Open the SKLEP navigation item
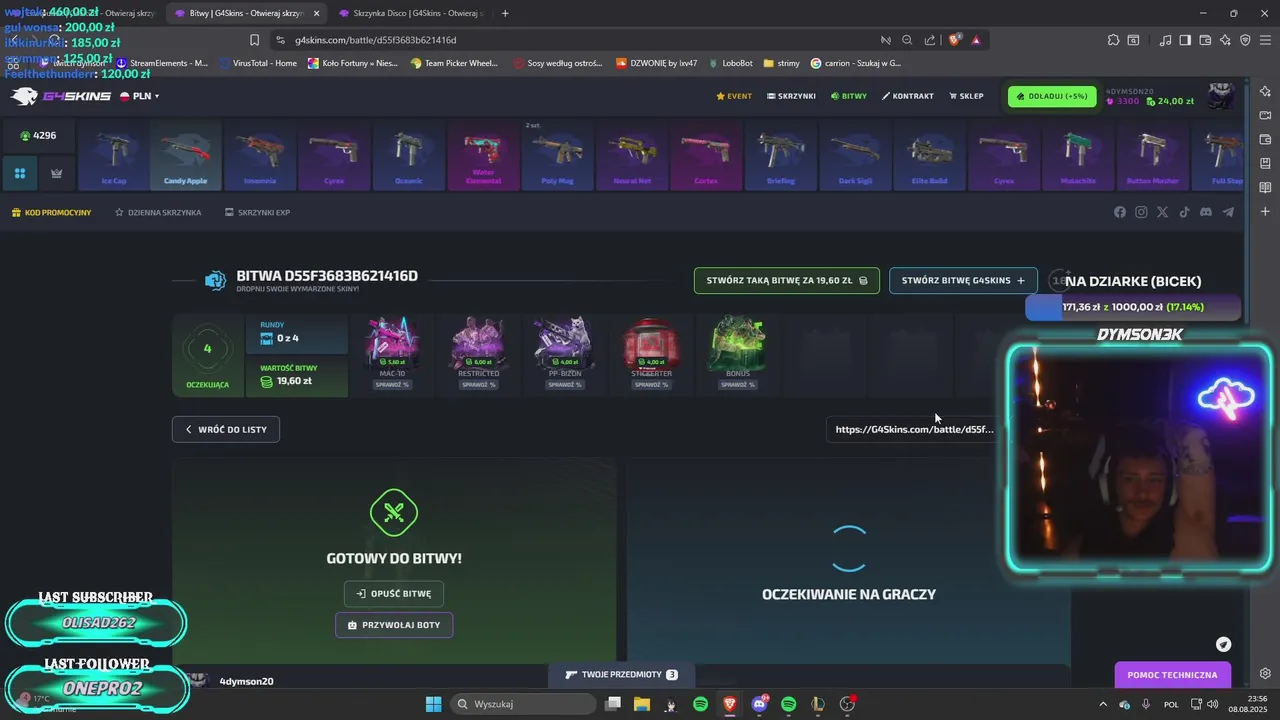The height and width of the screenshot is (720, 1280). (x=966, y=96)
